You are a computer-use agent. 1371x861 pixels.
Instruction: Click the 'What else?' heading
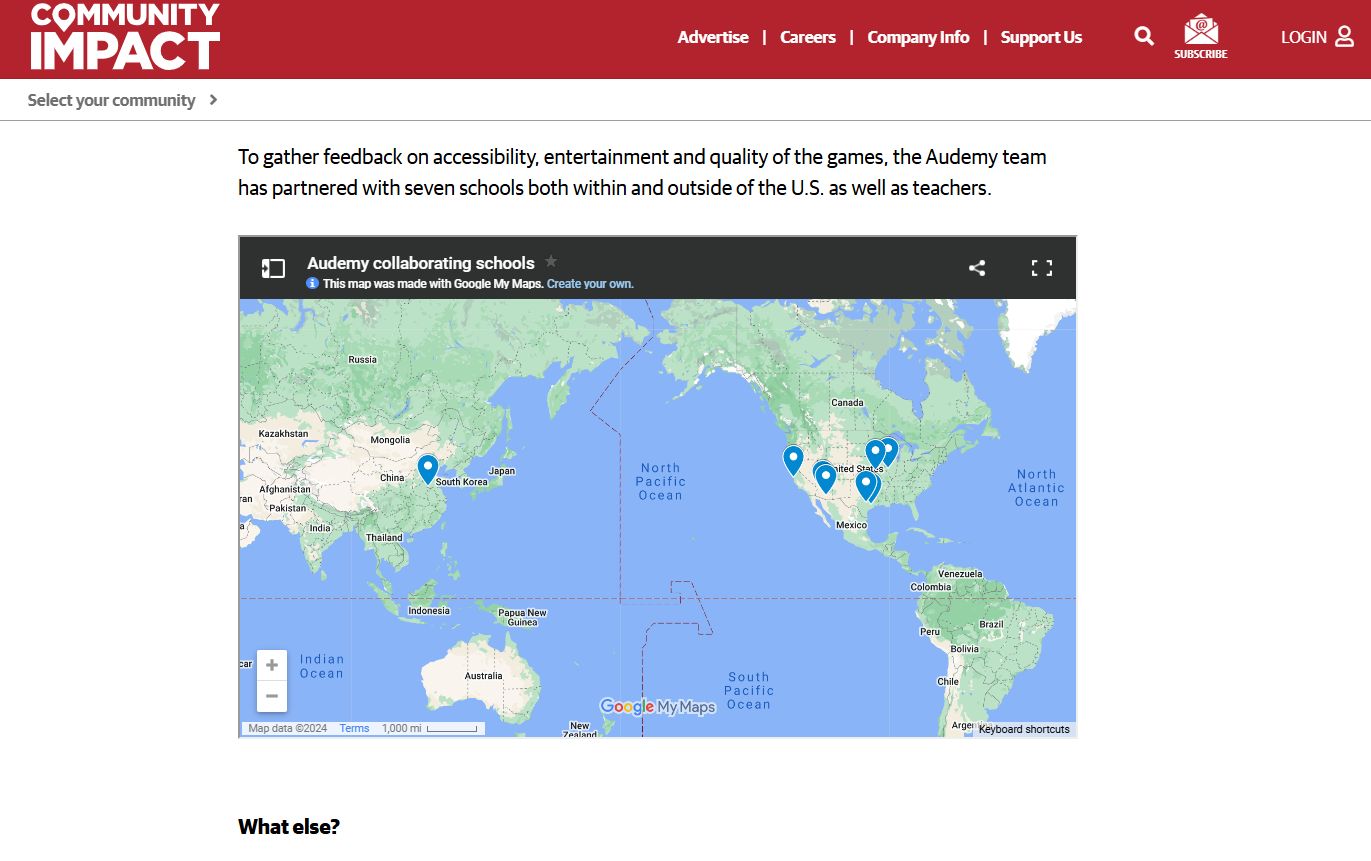pyautogui.click(x=289, y=827)
